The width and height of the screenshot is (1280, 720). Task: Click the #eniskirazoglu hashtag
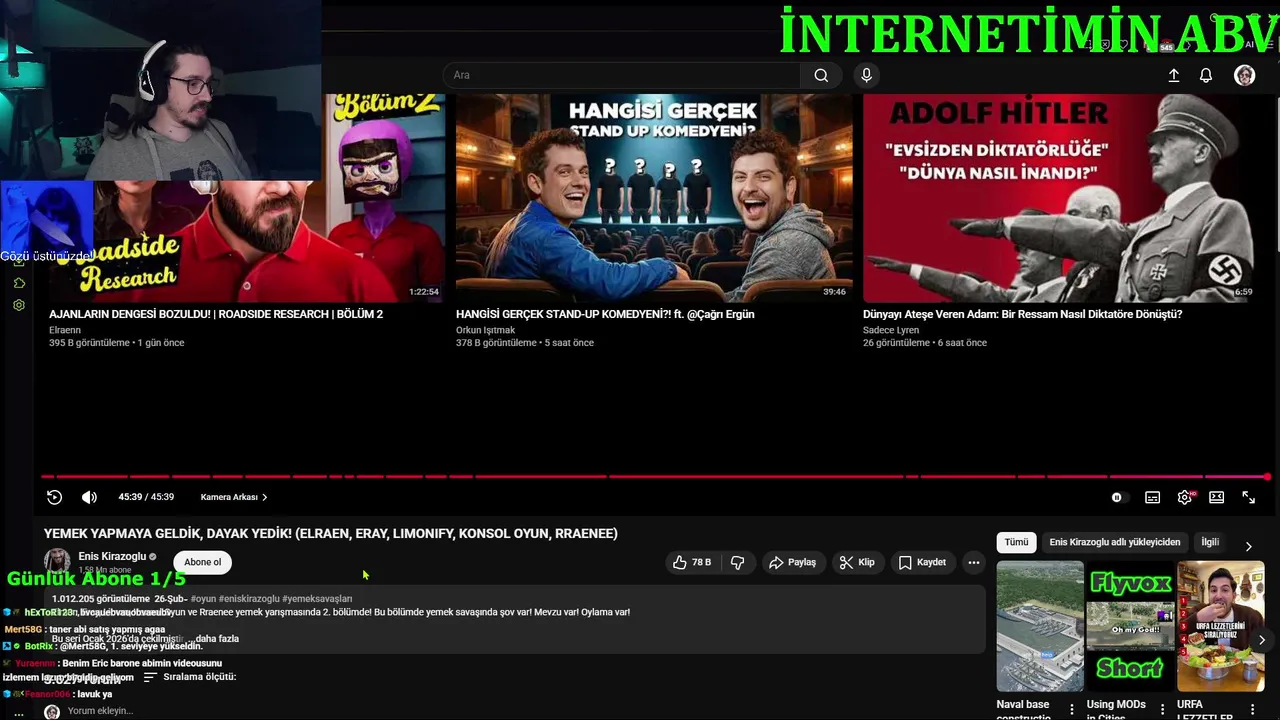click(x=249, y=599)
